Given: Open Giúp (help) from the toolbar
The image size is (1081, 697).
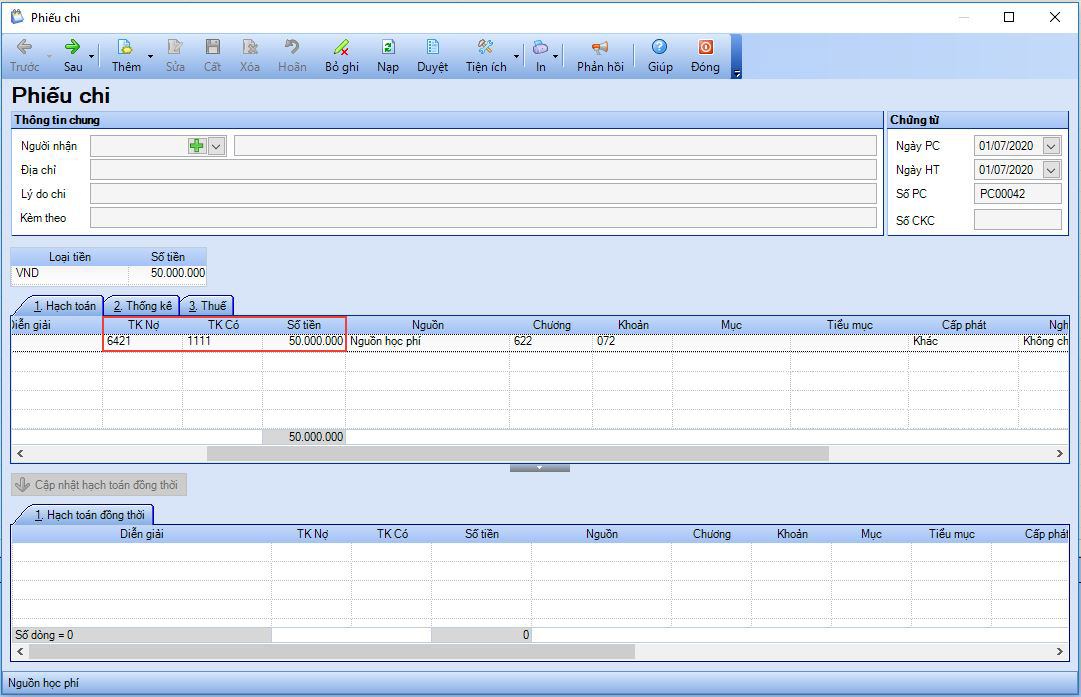Looking at the screenshot, I should pos(659,47).
